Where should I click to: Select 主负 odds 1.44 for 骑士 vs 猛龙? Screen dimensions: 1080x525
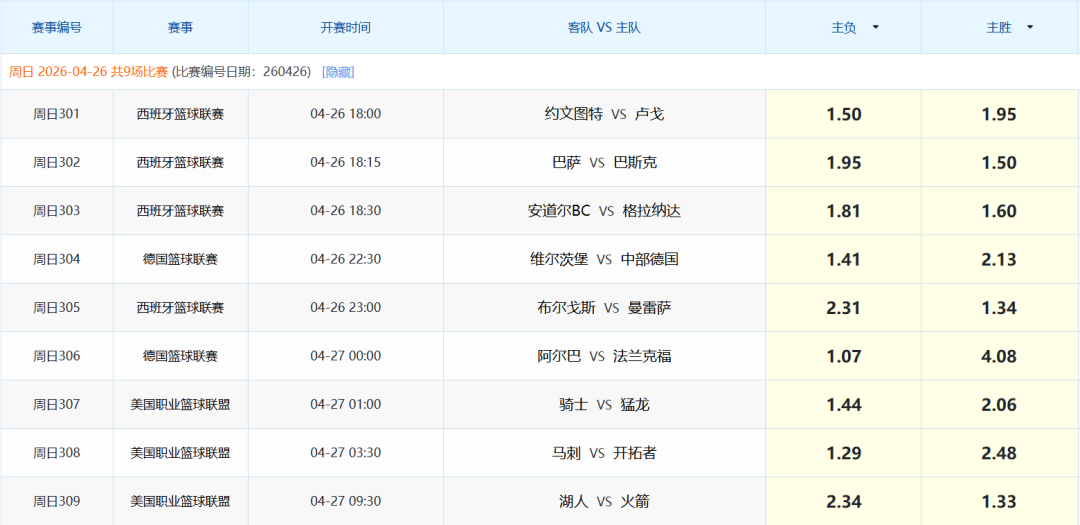pos(843,404)
